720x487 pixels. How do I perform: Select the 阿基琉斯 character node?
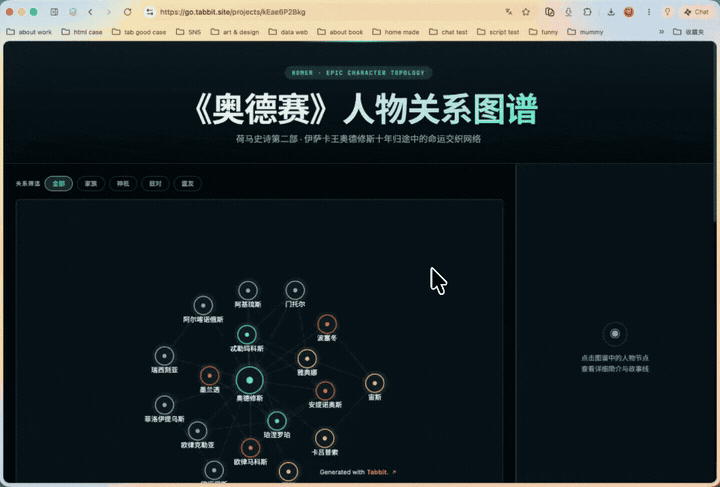(248, 291)
